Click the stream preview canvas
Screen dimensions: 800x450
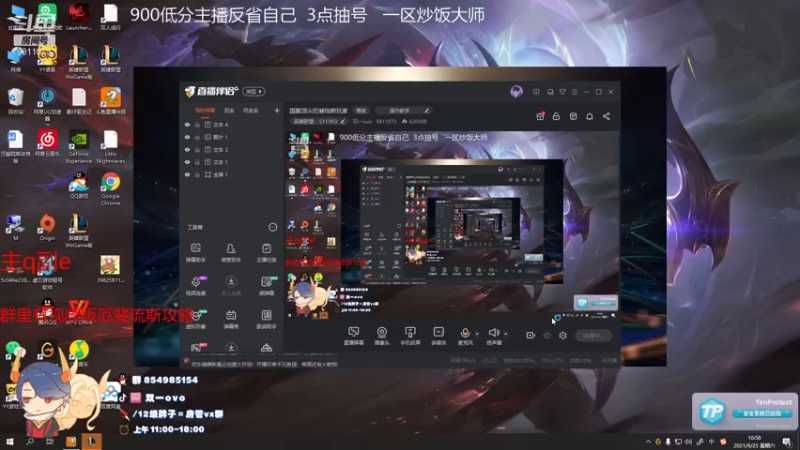[x=452, y=226]
